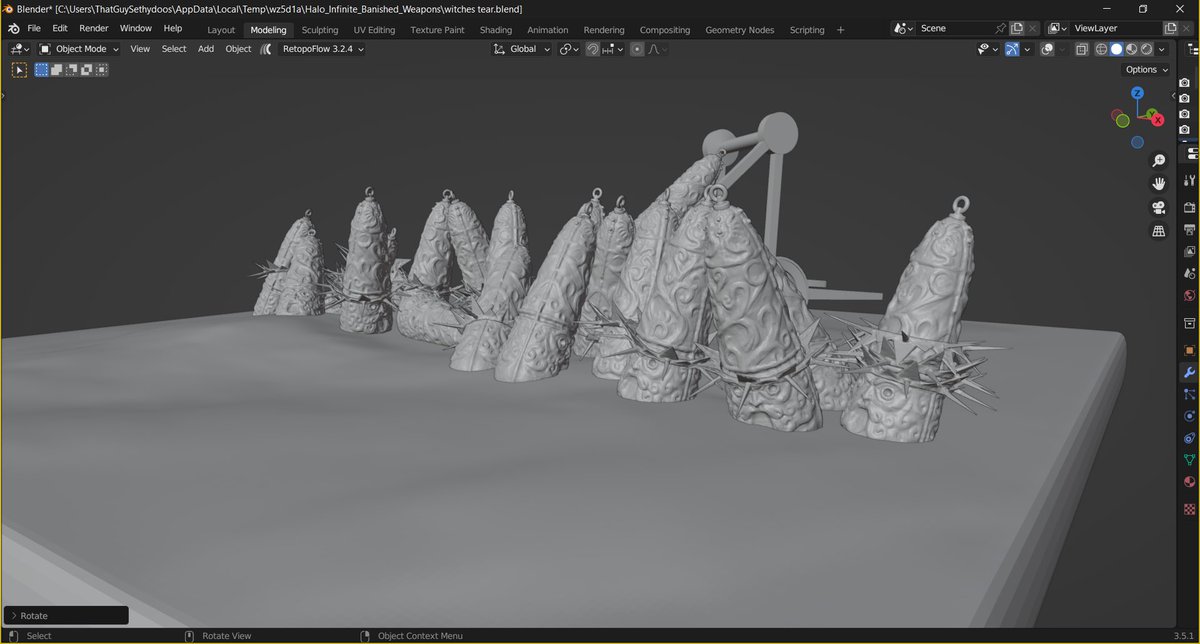1200x644 pixels.
Task: Open viewport shading options dropdown arrow
Action: (x=1161, y=48)
